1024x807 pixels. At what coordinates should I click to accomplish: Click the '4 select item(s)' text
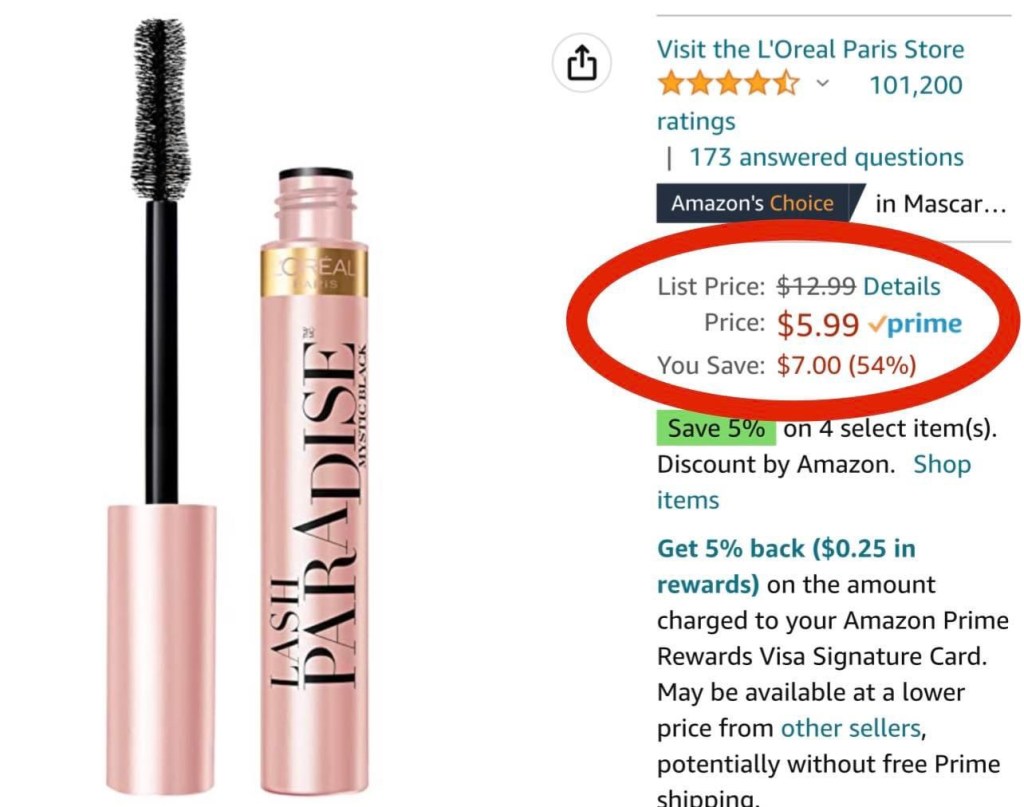point(890,429)
